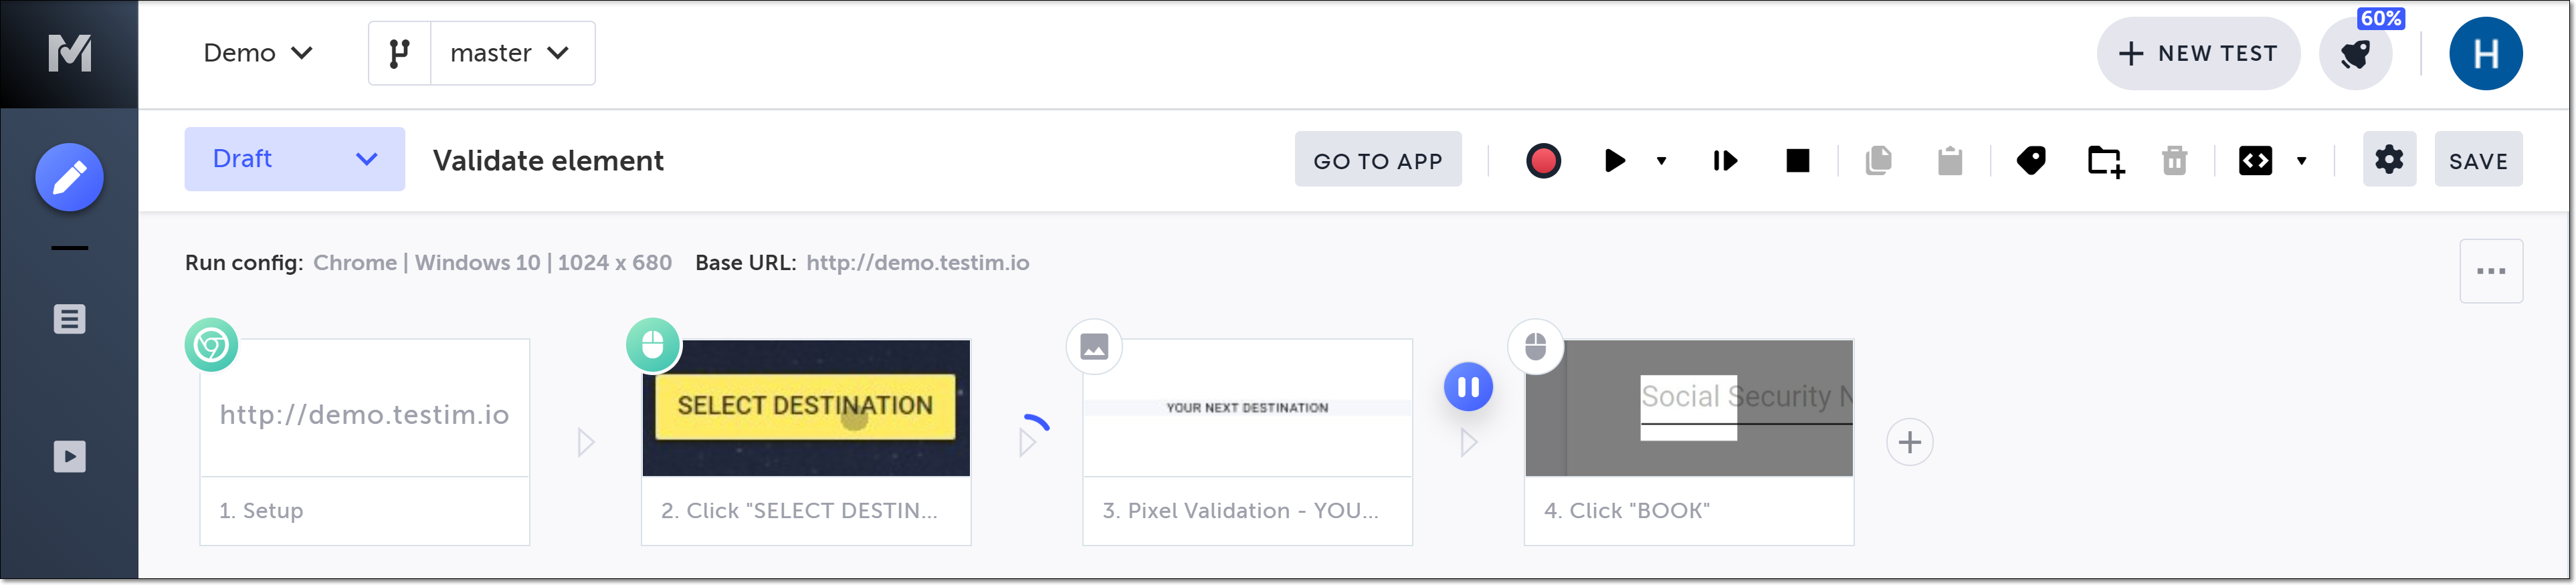Expand the play options arrow
The height and width of the screenshot is (585, 2576).
(1661, 160)
